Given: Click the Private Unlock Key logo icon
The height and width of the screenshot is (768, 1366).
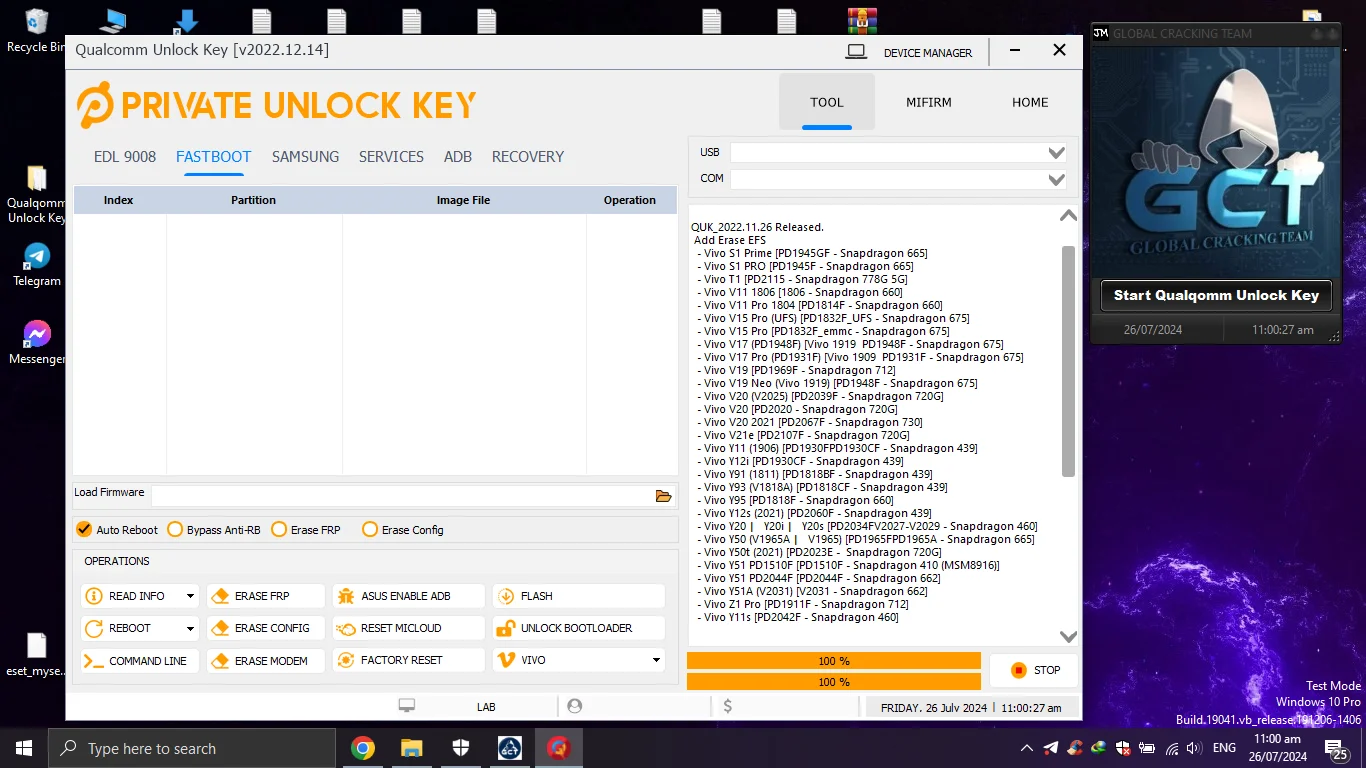Looking at the screenshot, I should [x=95, y=105].
